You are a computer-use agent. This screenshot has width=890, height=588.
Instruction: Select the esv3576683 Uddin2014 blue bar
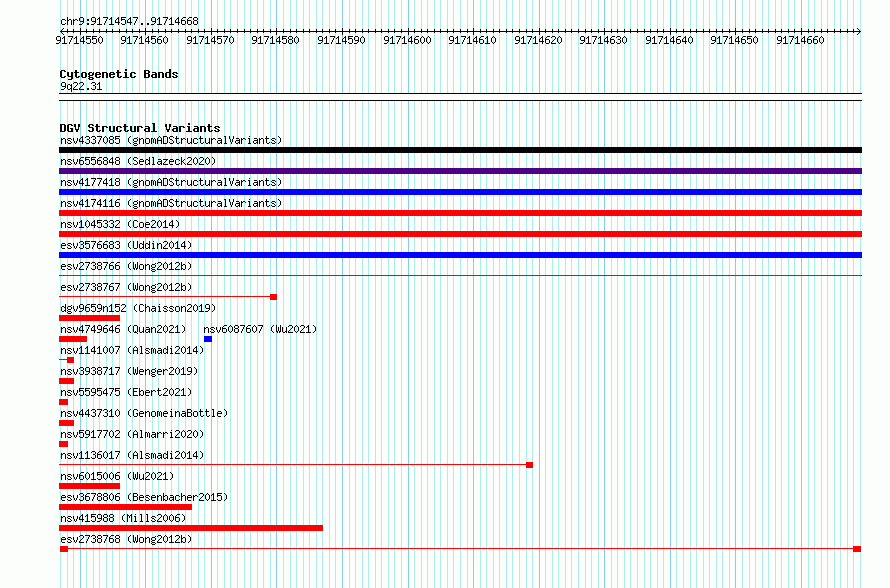(x=460, y=255)
